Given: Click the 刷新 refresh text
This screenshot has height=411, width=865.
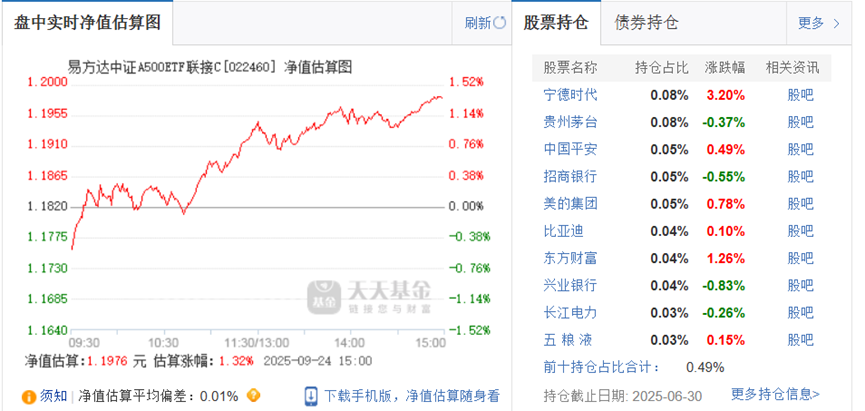Looking at the screenshot, I should pos(478,23).
